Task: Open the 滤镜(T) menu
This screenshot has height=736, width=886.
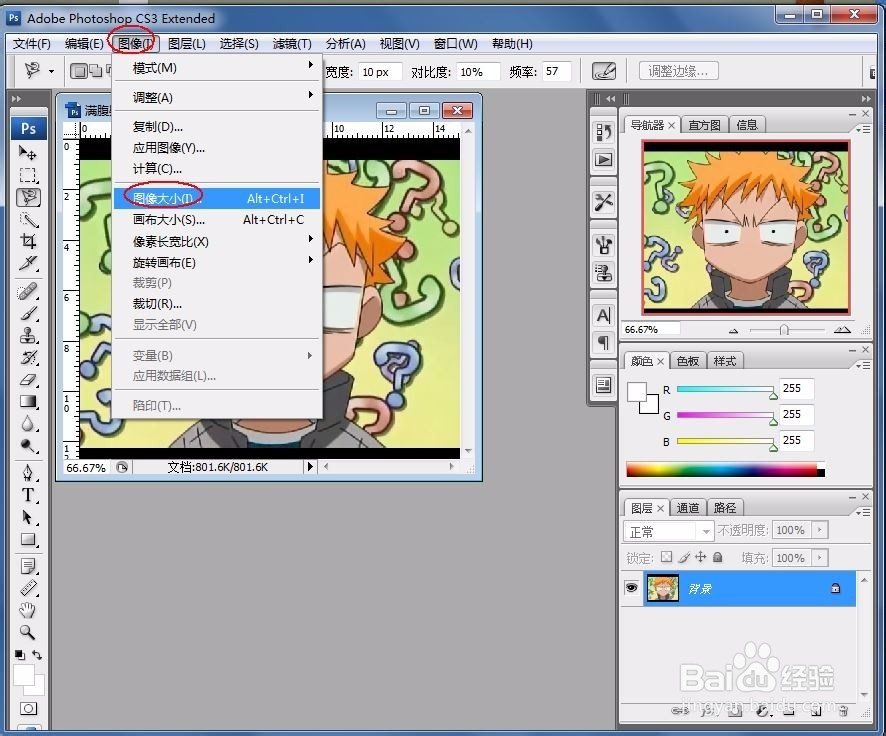Action: [292, 43]
